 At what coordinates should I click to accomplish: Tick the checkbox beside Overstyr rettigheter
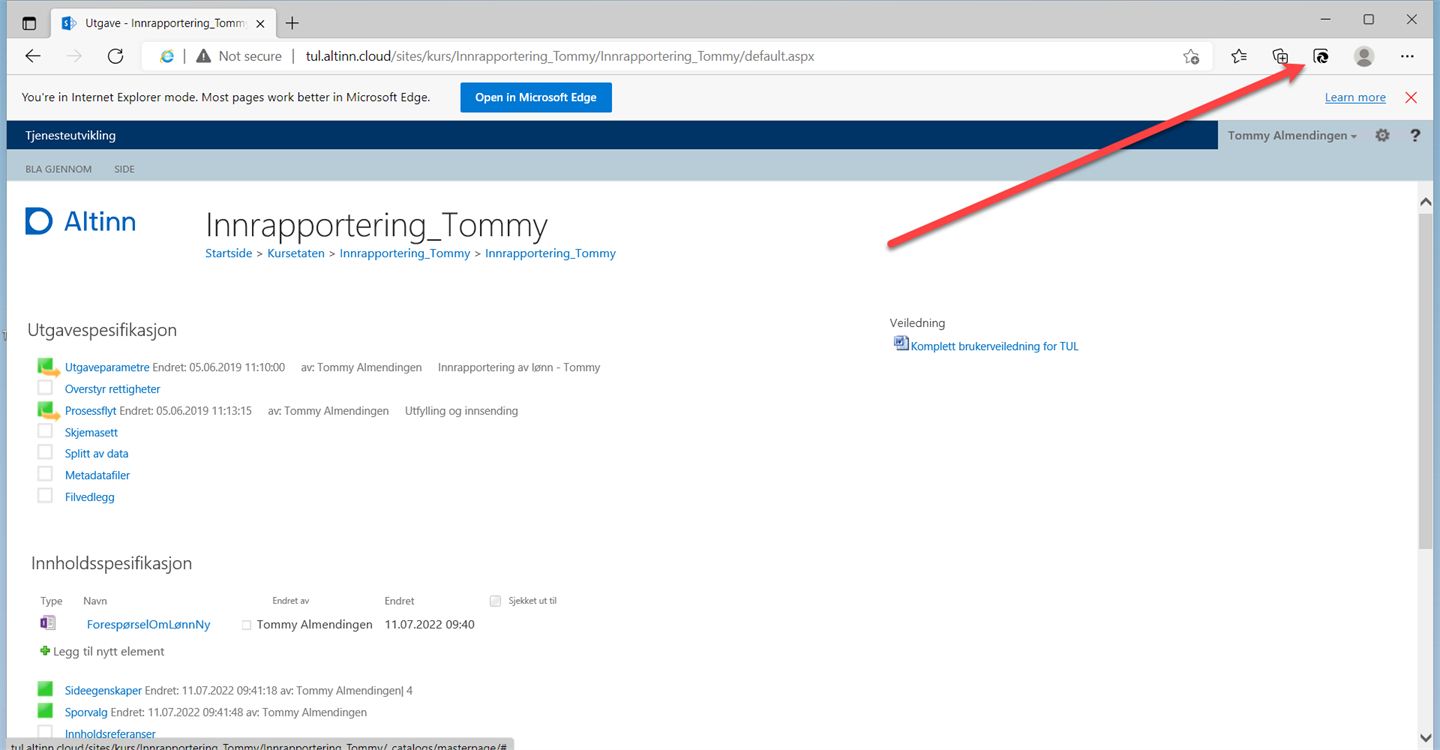click(x=45, y=387)
